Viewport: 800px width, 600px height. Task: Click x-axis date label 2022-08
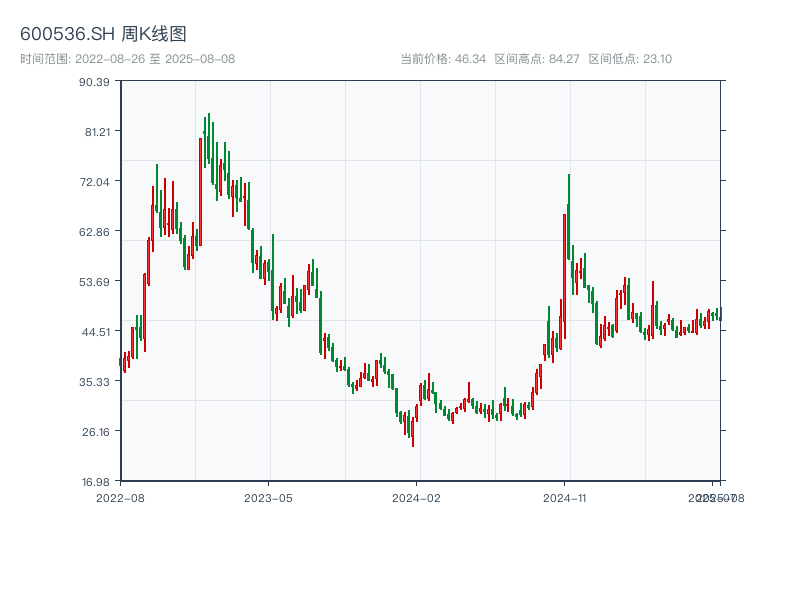[120, 498]
